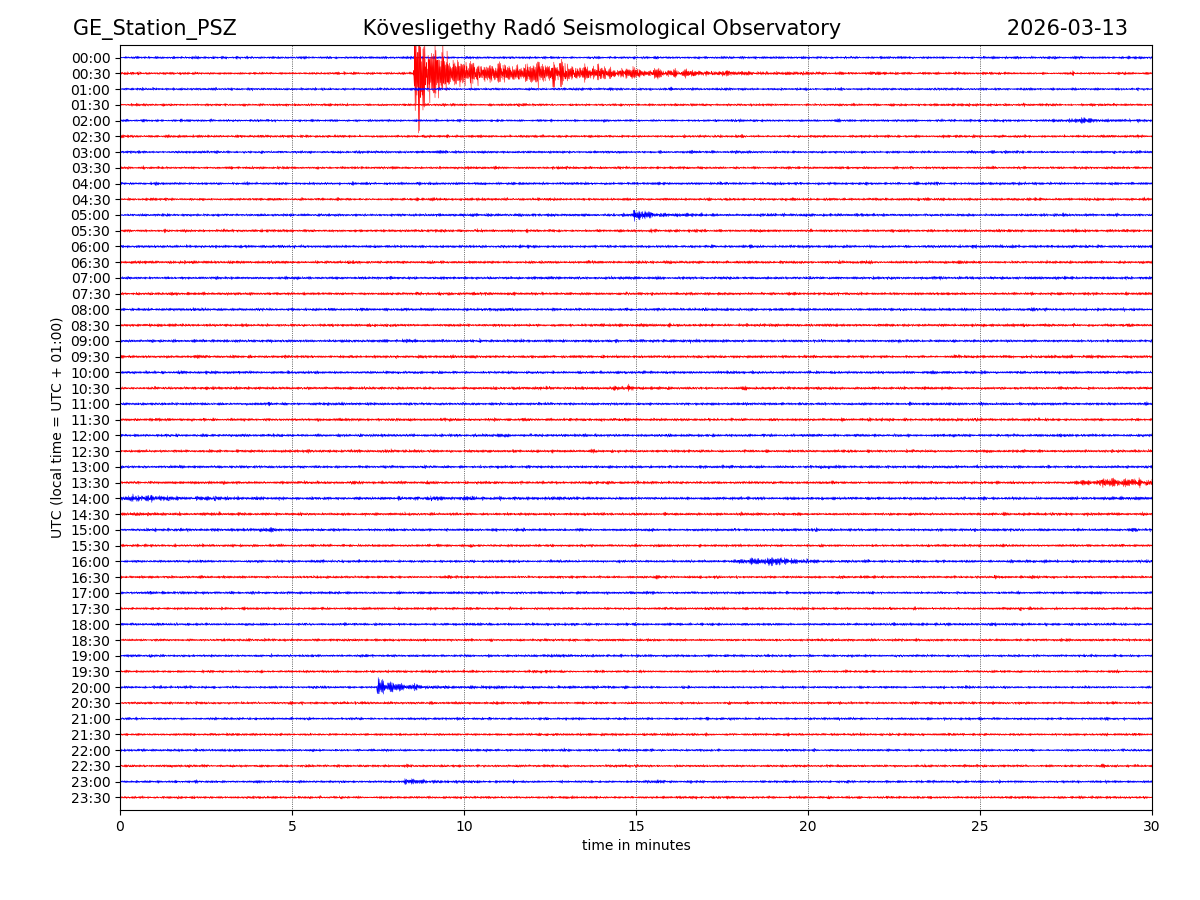Click the GE_Station_PSZ station label

click(154, 28)
